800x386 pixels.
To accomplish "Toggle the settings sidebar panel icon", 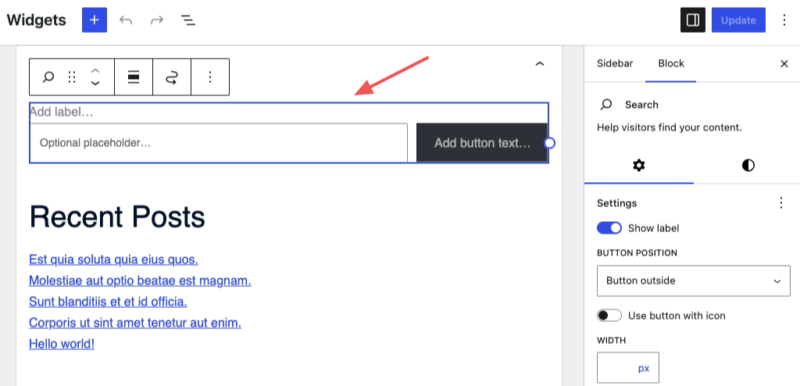I will [693, 20].
